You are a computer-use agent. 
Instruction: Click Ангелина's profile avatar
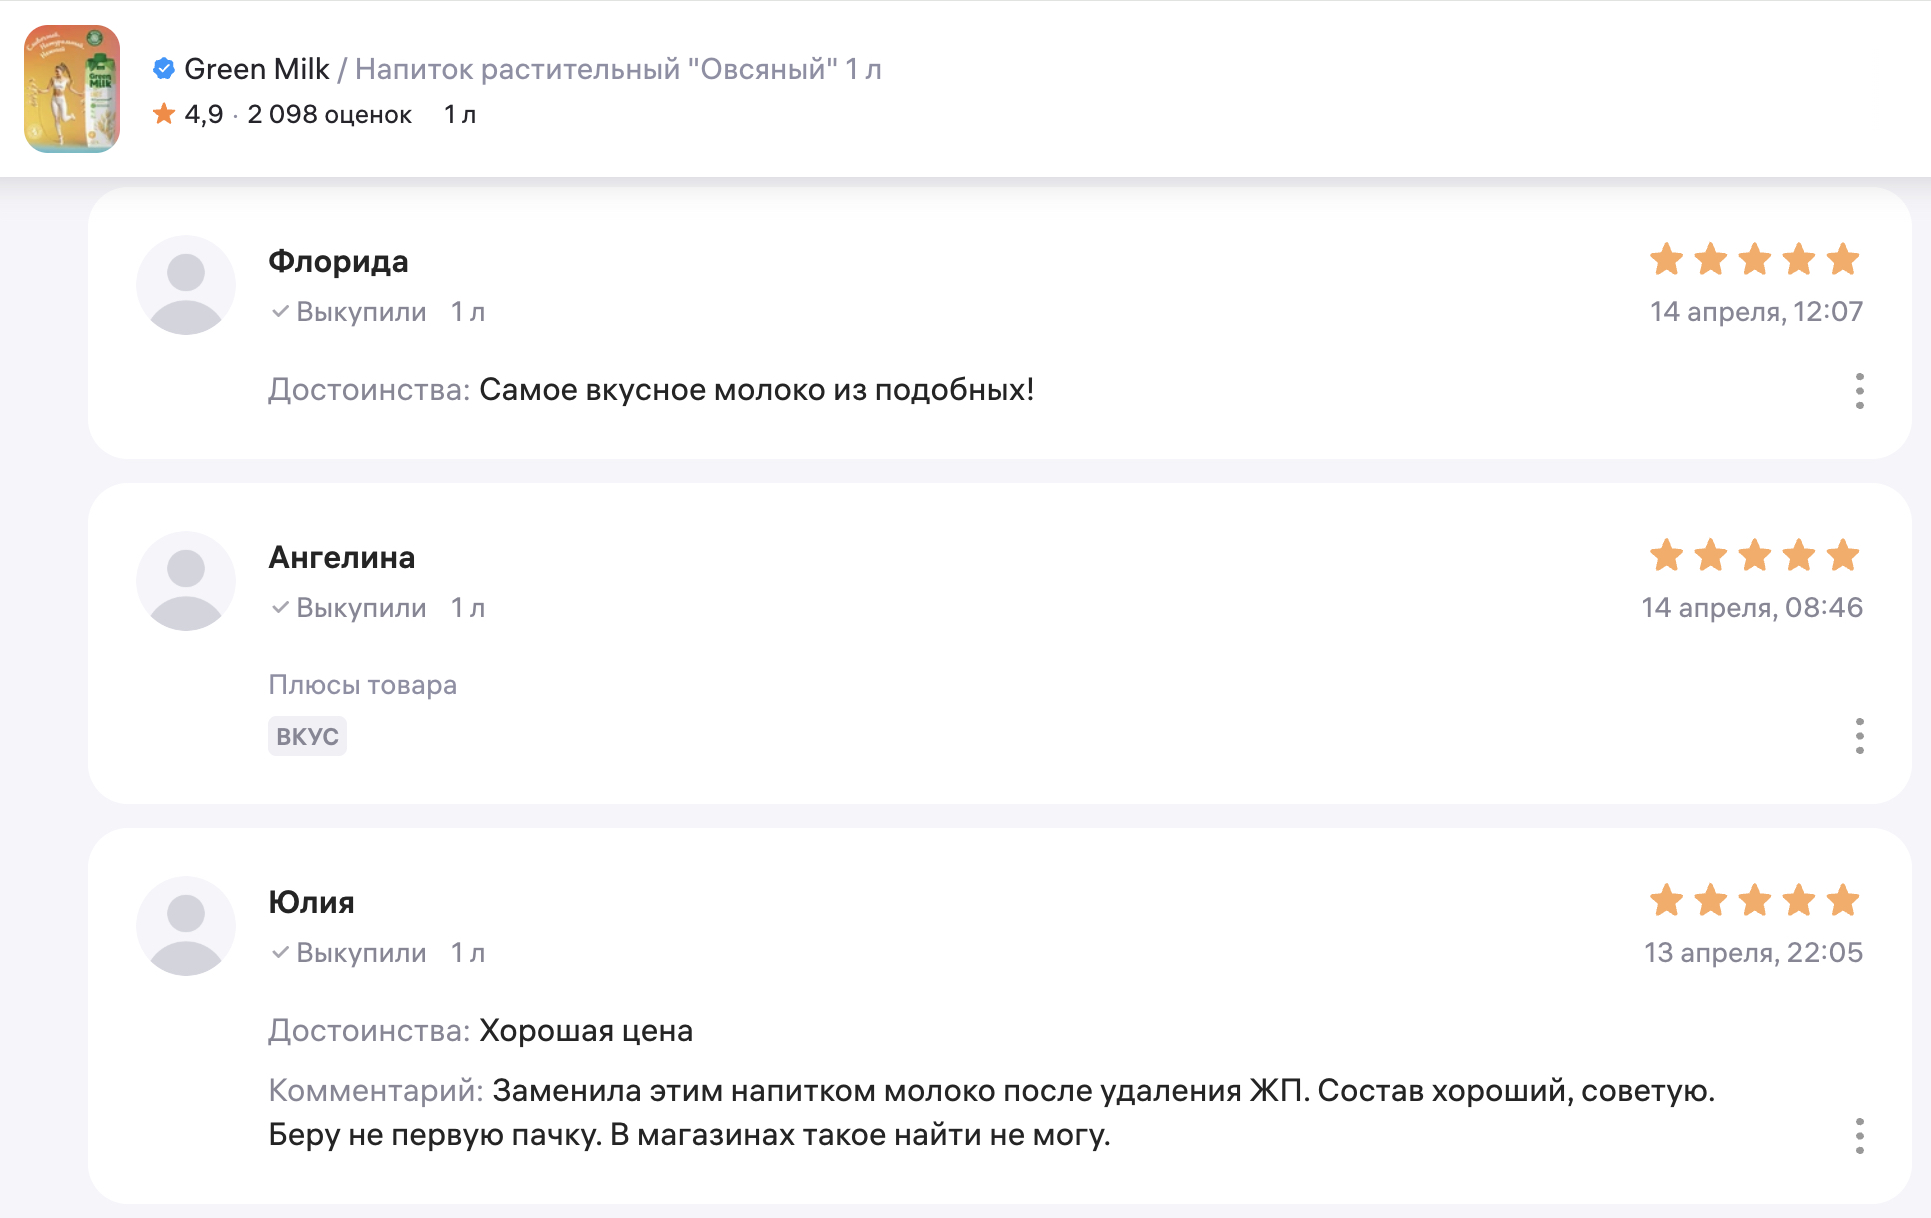coord(186,581)
